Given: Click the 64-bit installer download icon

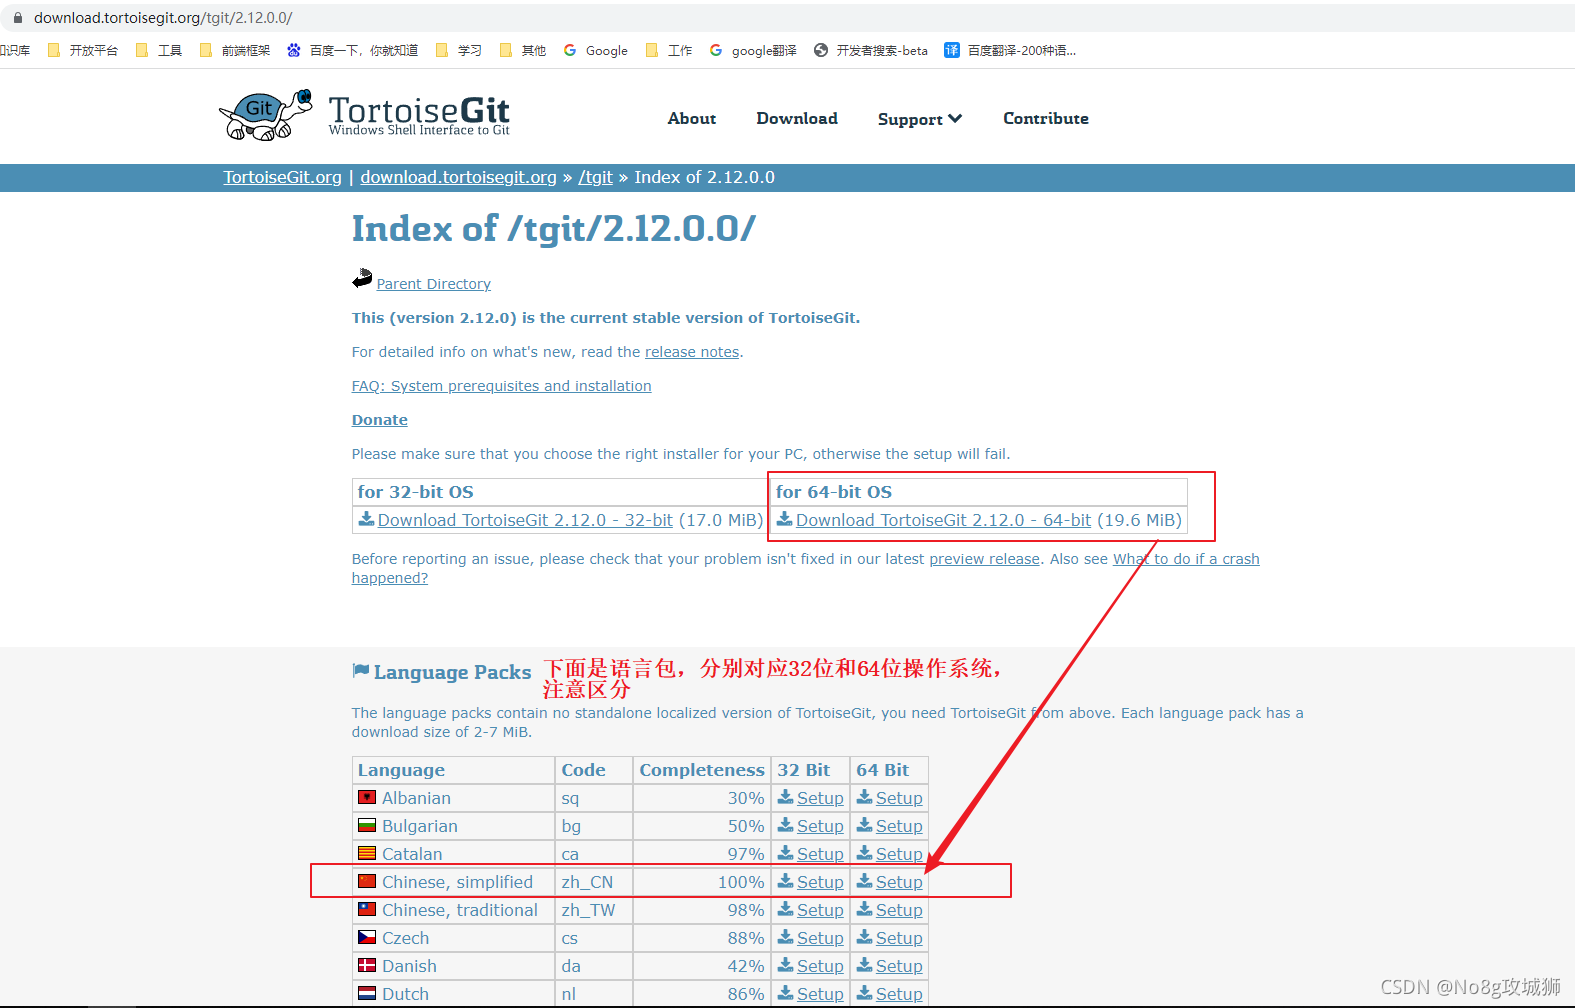Looking at the screenshot, I should pos(785,519).
